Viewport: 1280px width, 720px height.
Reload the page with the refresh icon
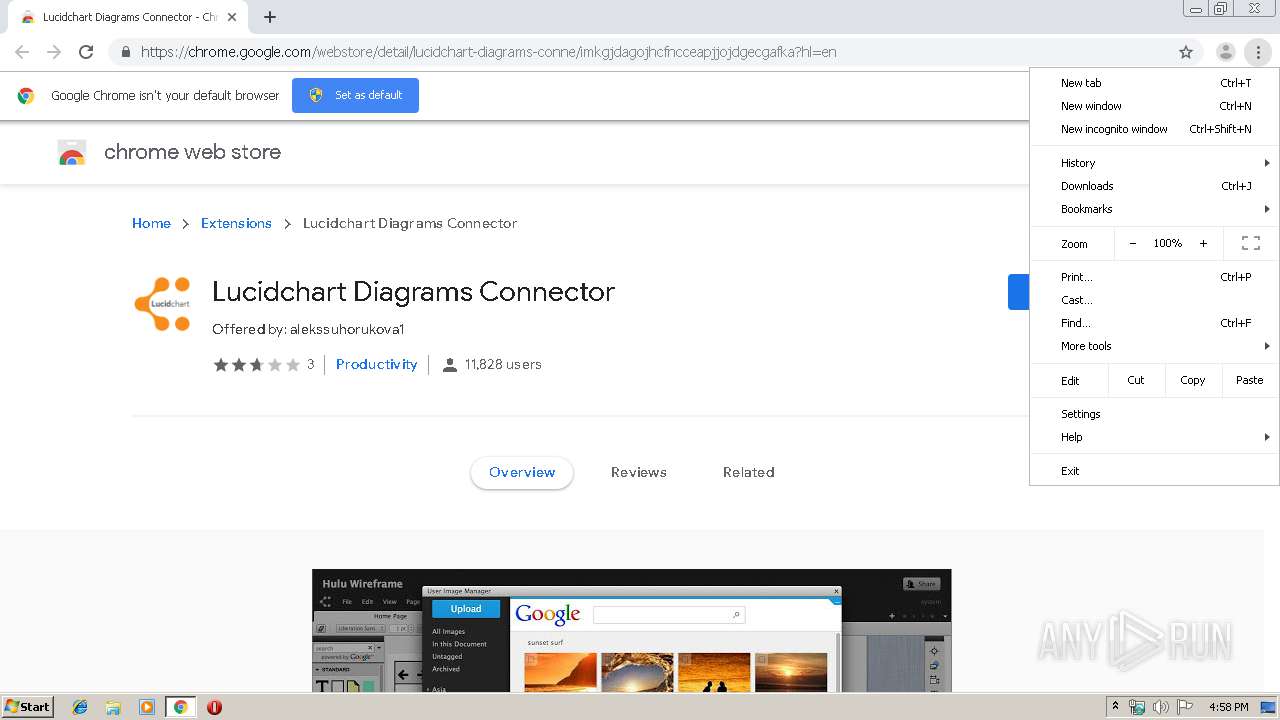tap(86, 52)
